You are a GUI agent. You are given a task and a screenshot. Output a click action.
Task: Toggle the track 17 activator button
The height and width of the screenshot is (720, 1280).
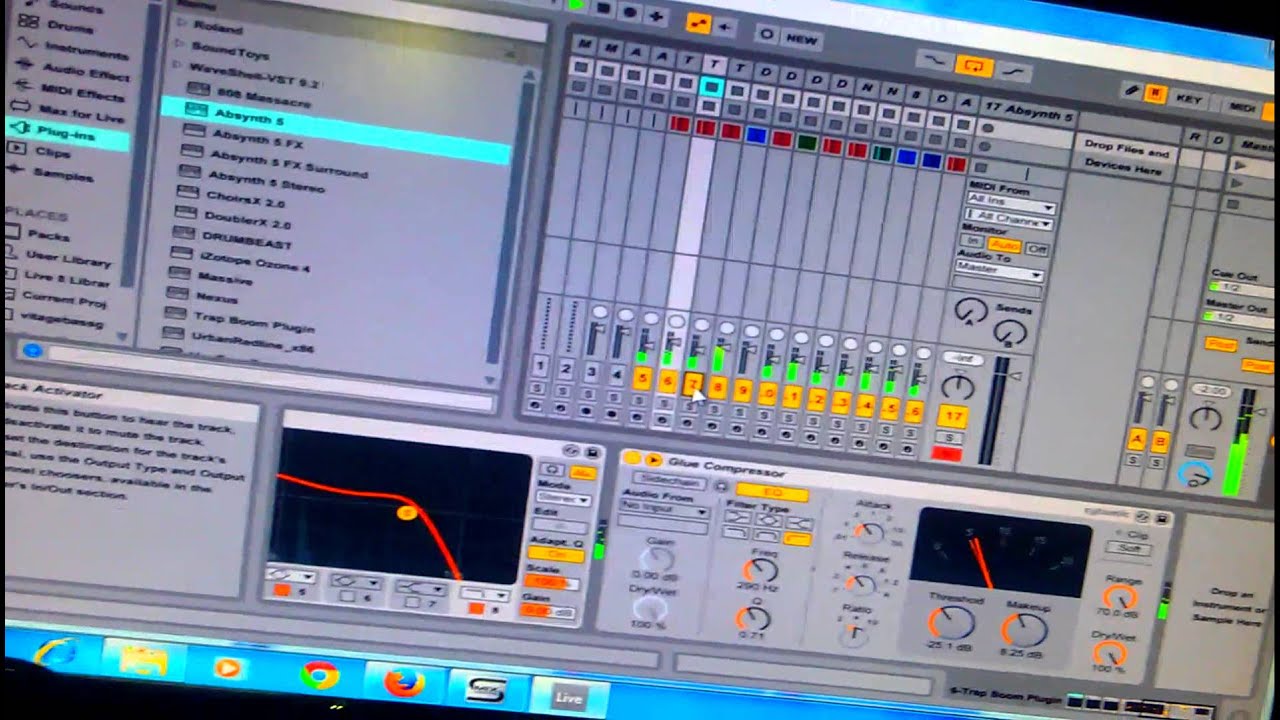pos(952,416)
